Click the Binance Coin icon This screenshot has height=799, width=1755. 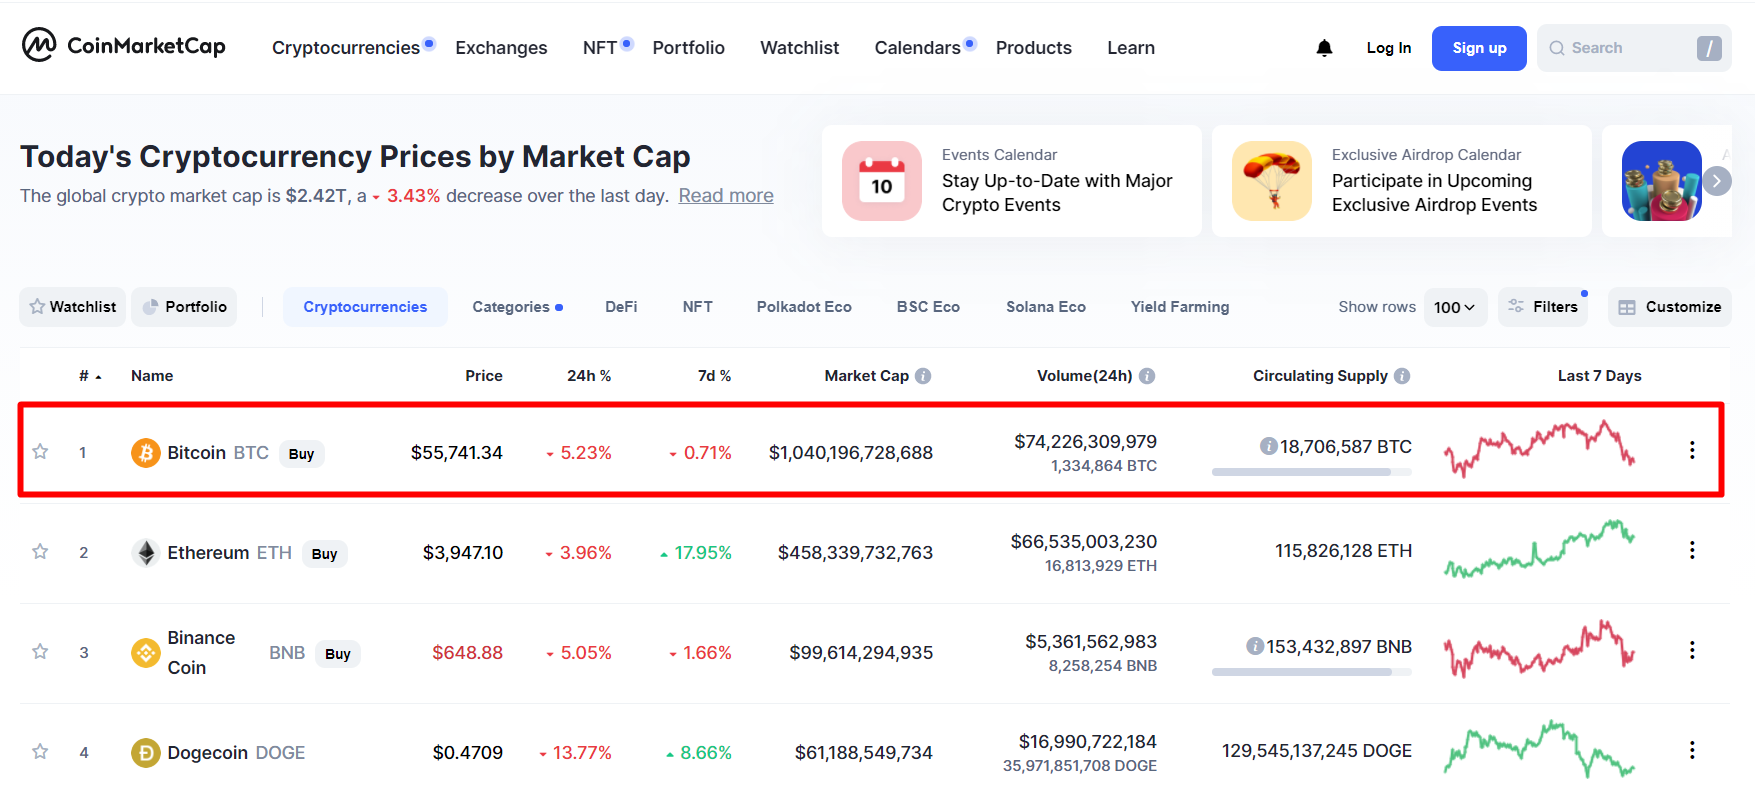pyautogui.click(x=146, y=653)
